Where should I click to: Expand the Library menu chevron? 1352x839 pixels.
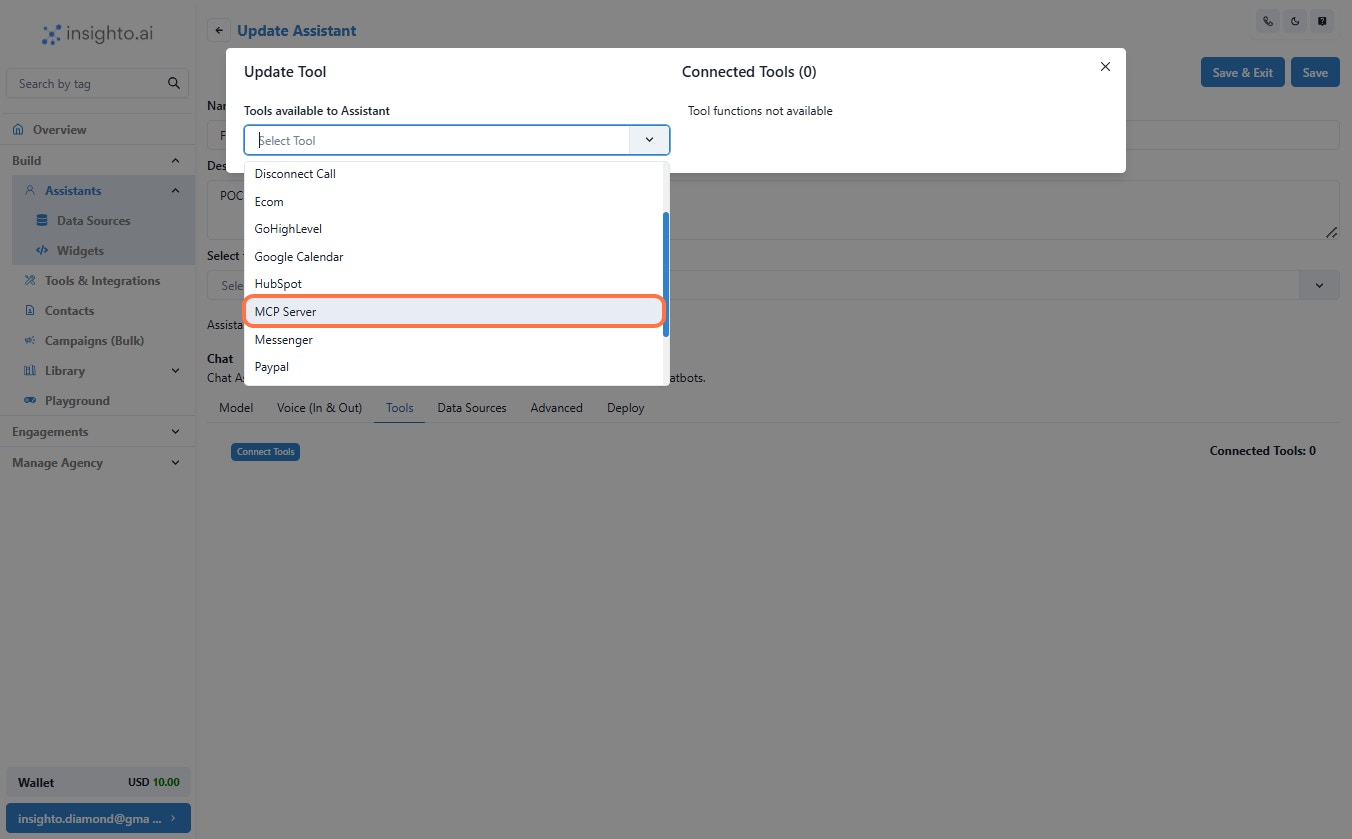coord(175,371)
